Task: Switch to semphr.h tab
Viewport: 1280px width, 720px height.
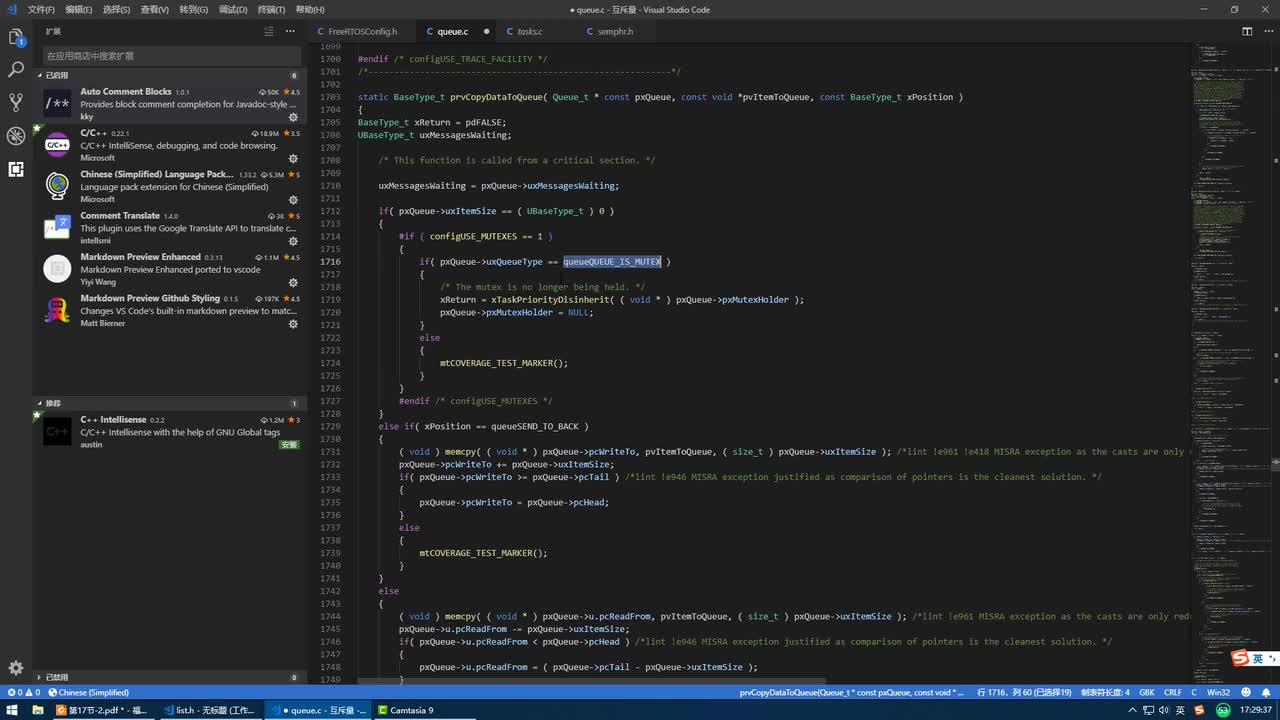Action: (x=615, y=32)
